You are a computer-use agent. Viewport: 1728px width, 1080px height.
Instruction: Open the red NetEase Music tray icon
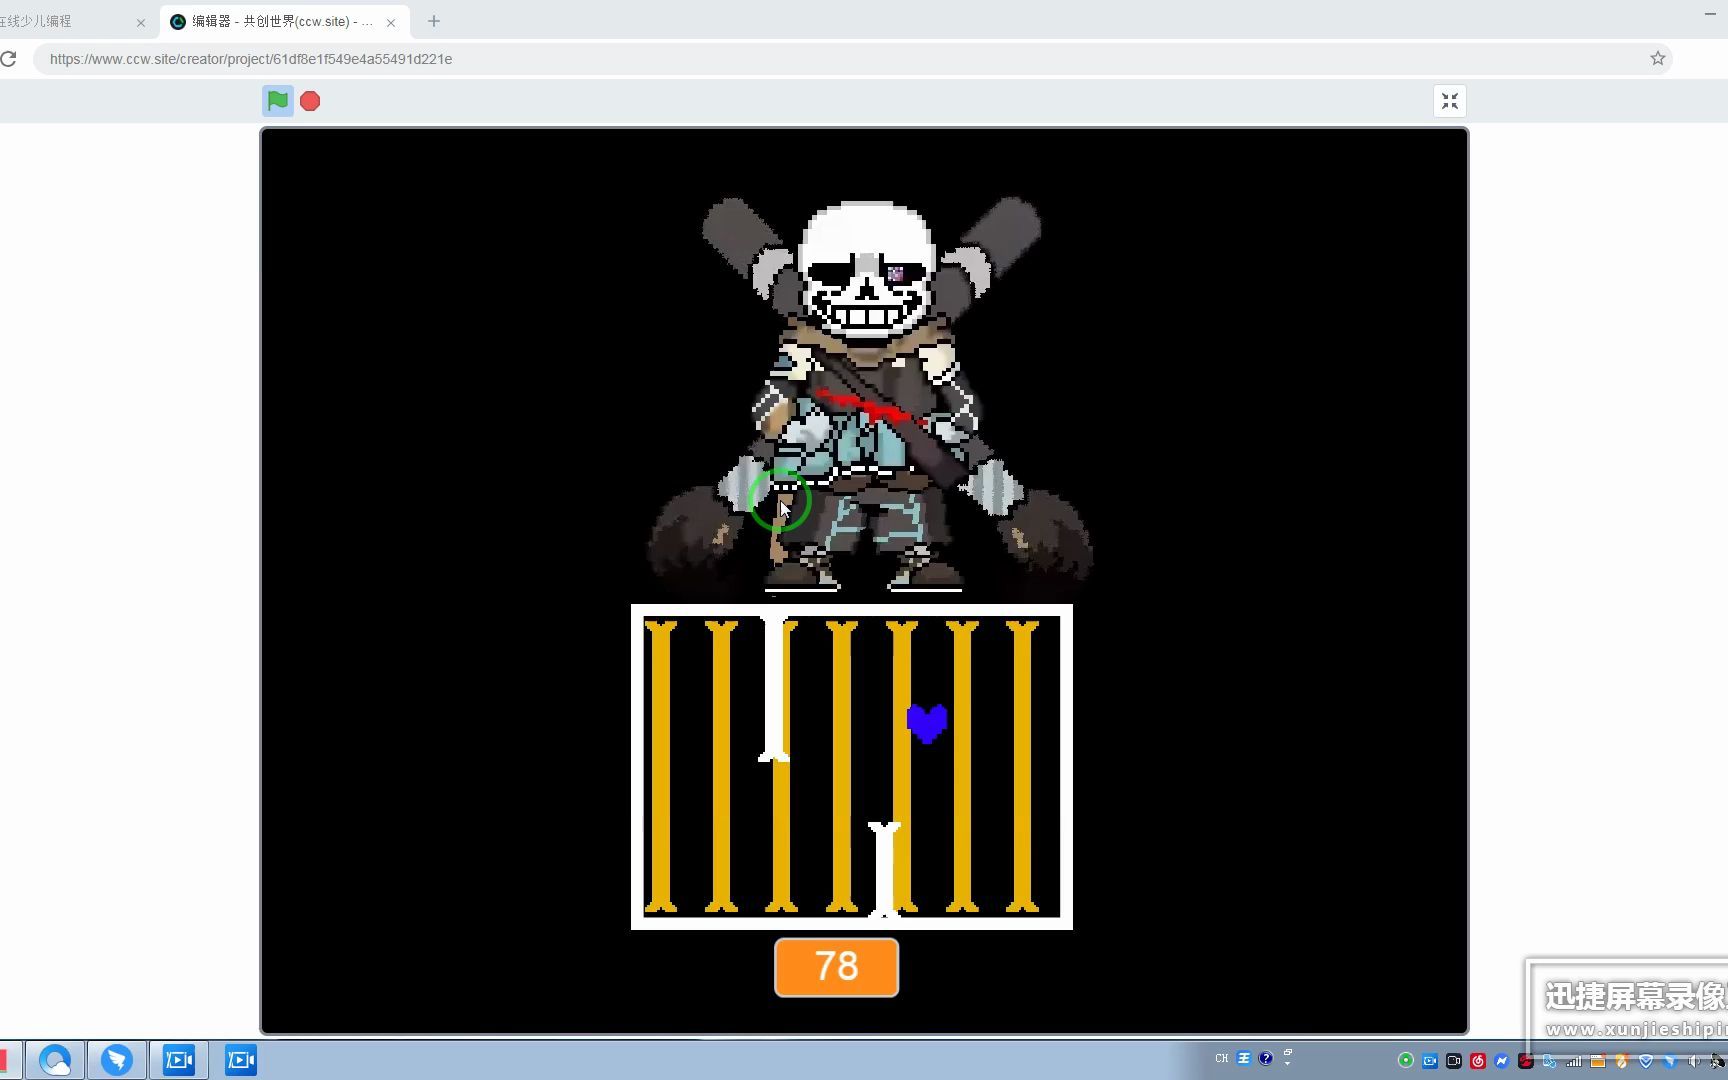[1478, 1061]
